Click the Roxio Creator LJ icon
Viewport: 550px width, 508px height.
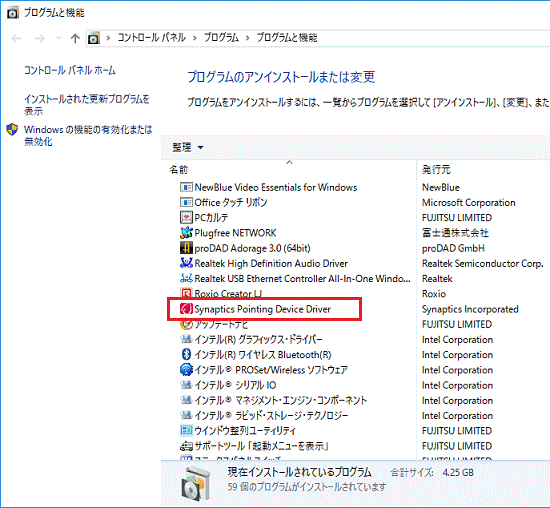point(186,293)
